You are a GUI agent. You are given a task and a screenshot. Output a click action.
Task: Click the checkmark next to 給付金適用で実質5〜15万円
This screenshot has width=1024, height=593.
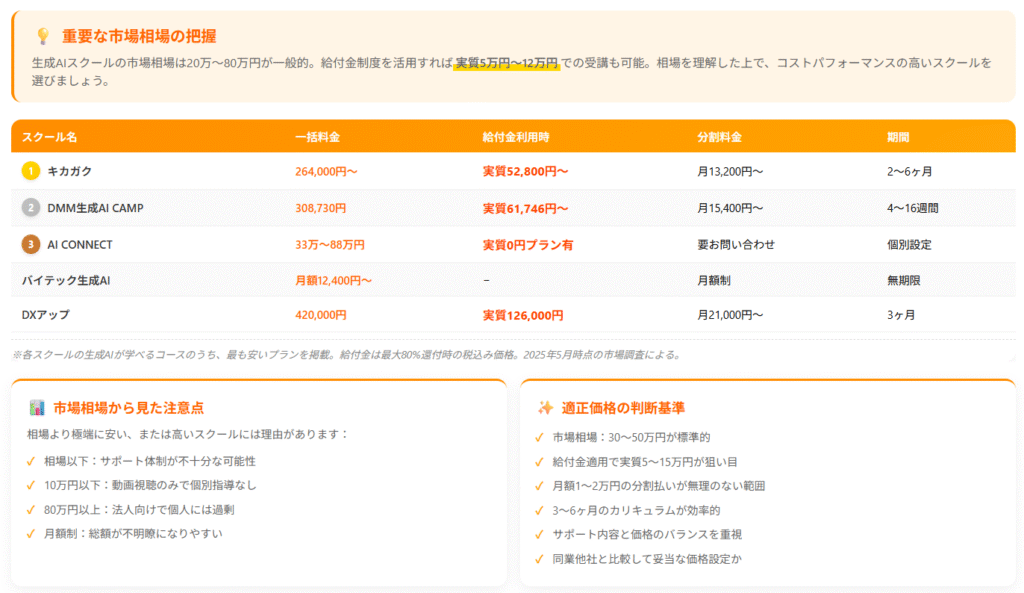tap(539, 462)
